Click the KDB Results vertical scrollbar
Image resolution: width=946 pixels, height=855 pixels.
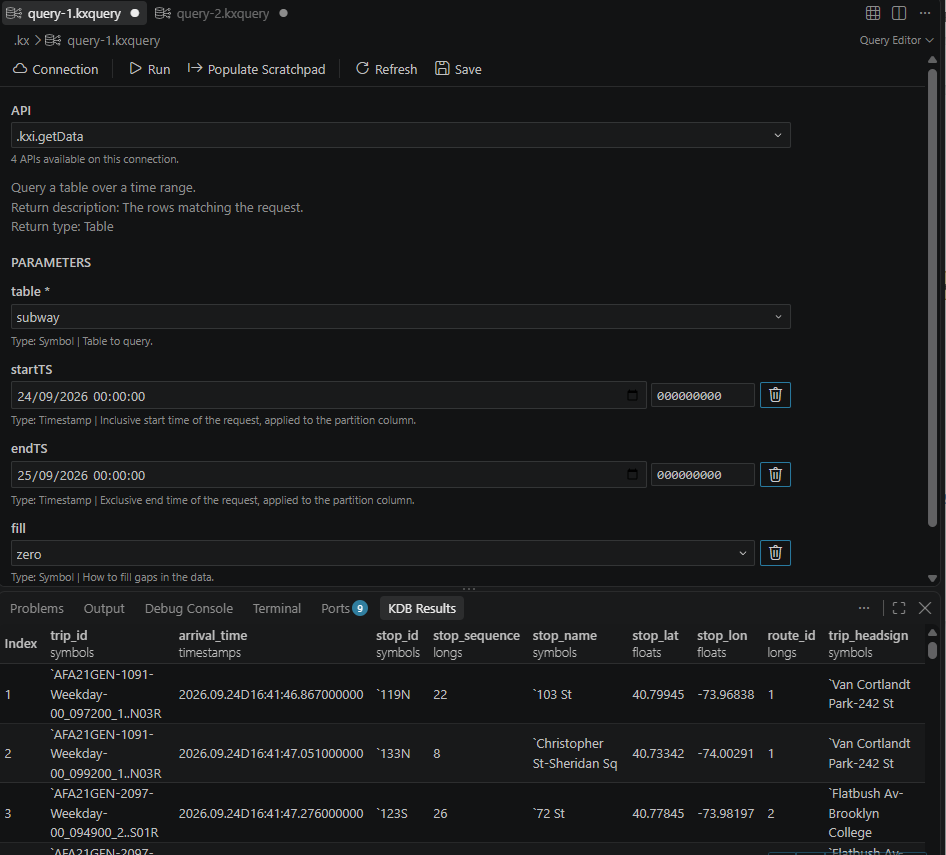coord(932,650)
